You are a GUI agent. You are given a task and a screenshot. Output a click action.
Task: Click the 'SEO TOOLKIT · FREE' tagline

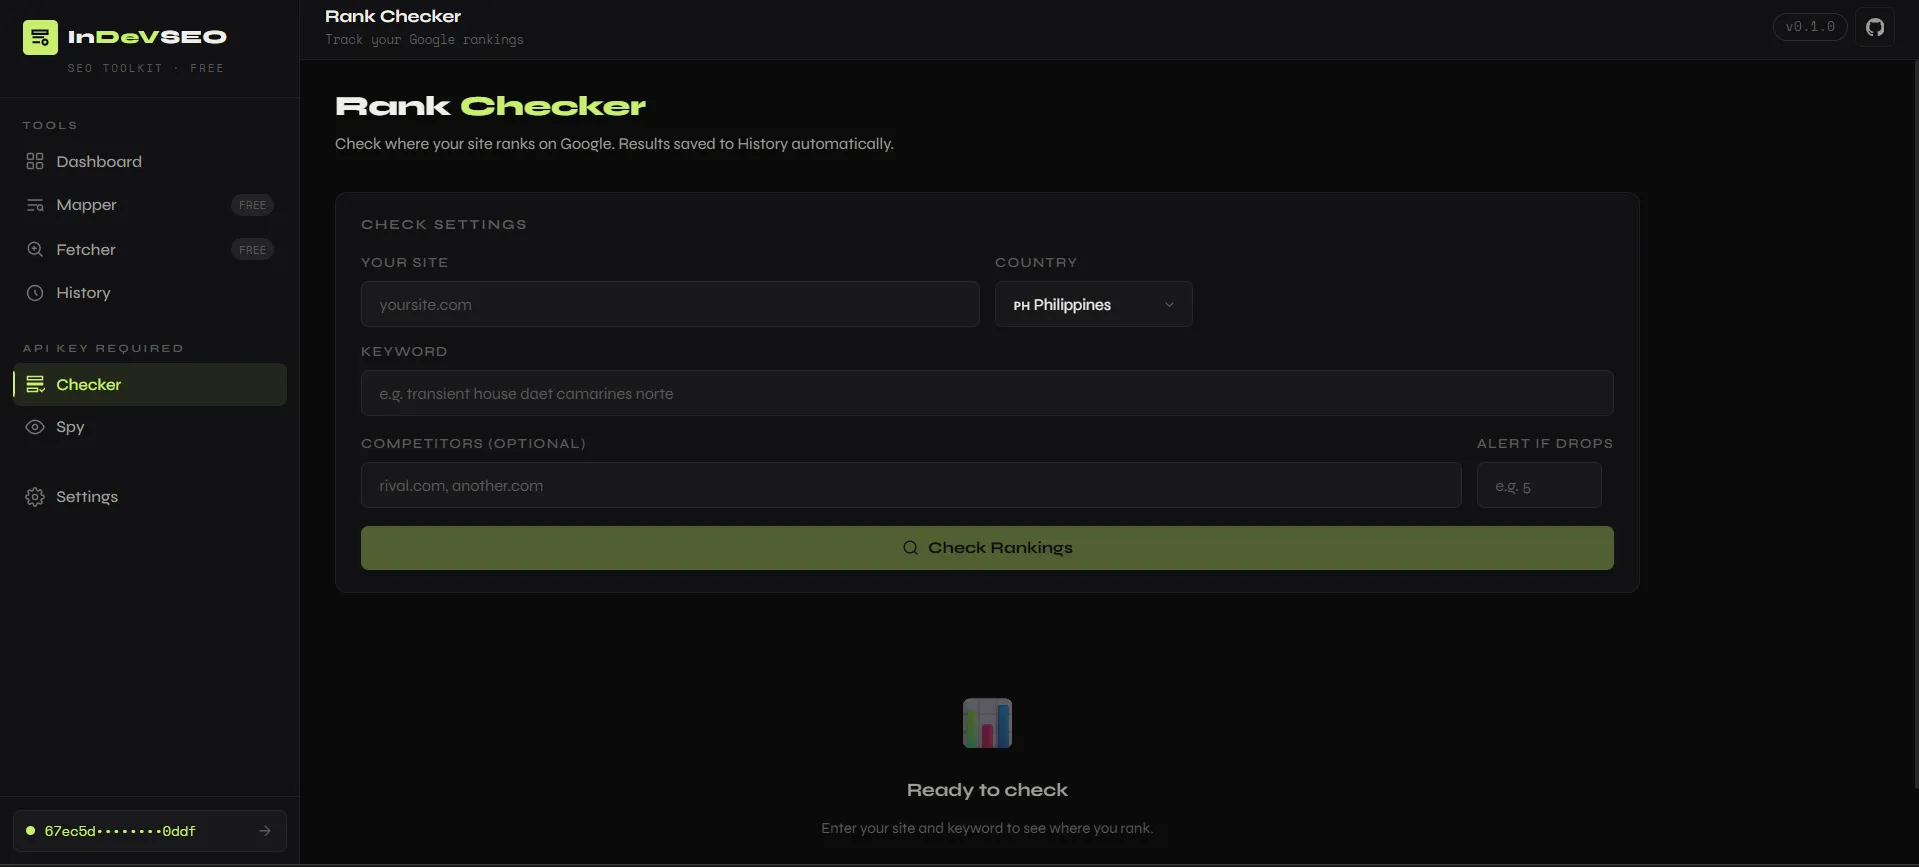[146, 68]
